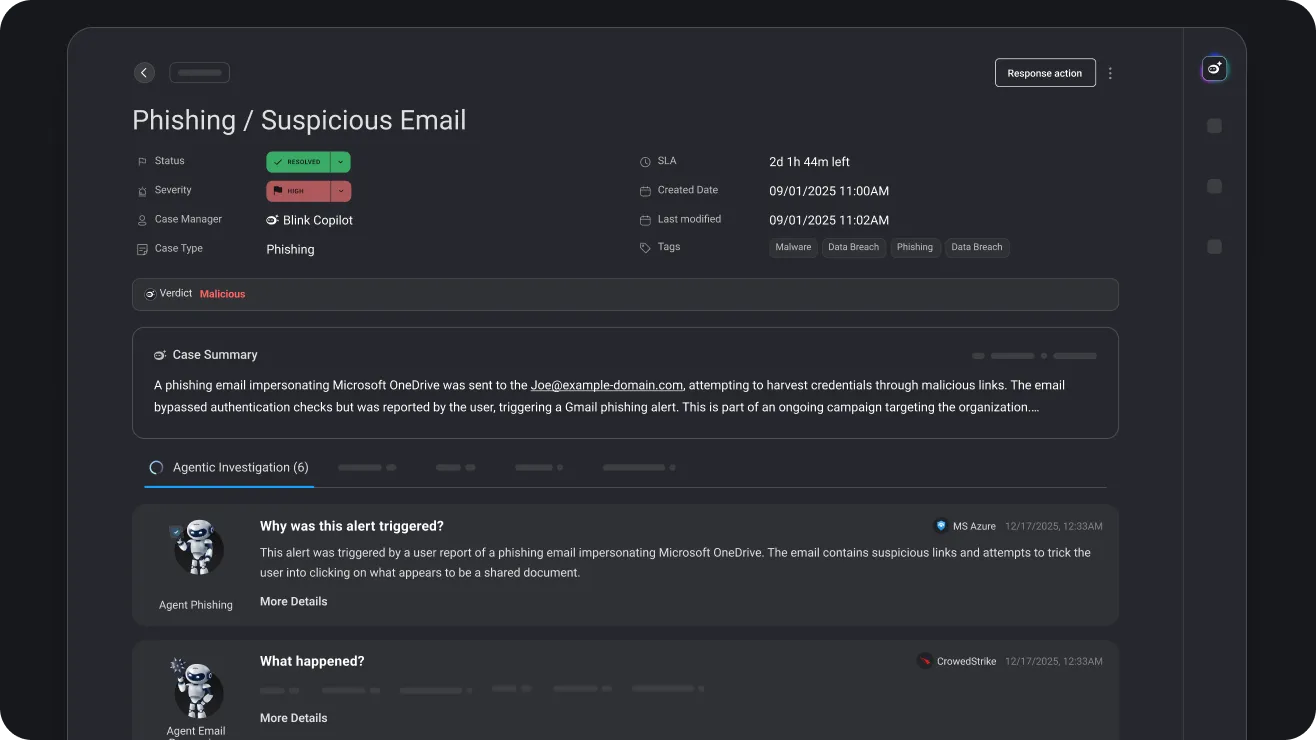The height and width of the screenshot is (740, 1316).
Task: Click the Status flag icon
Action: click(142, 161)
